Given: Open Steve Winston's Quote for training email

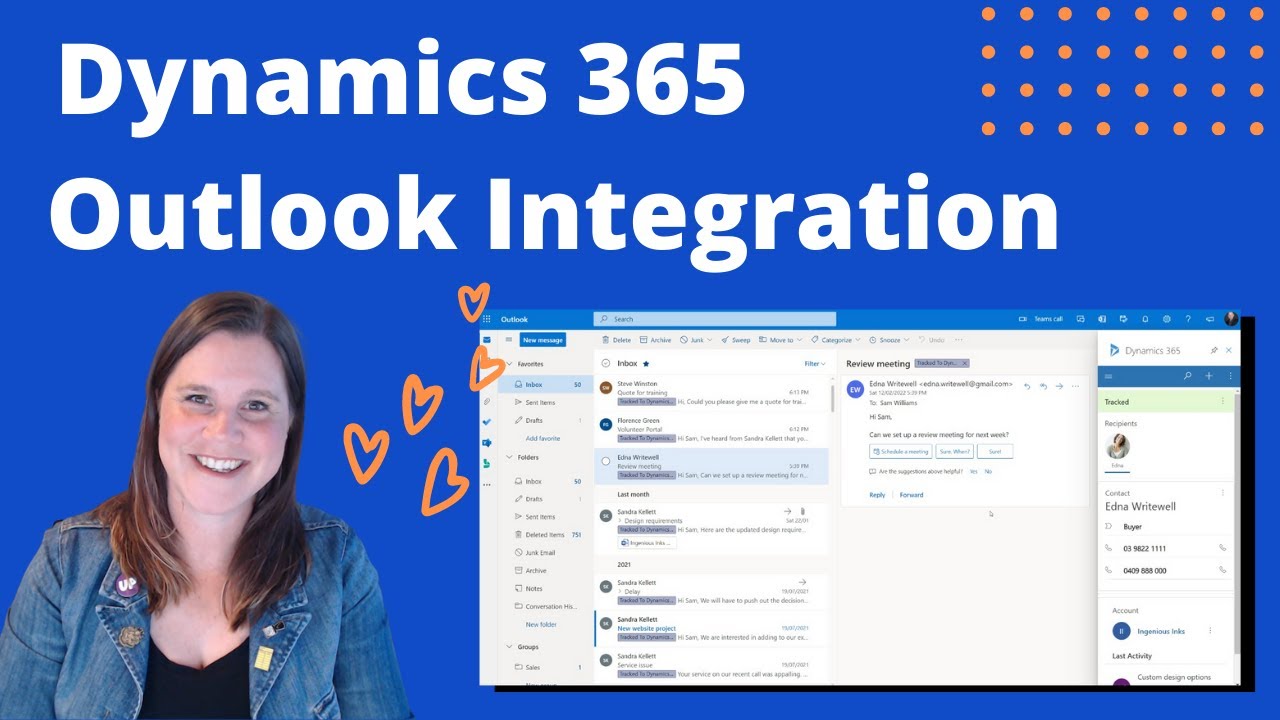Looking at the screenshot, I should tap(712, 392).
